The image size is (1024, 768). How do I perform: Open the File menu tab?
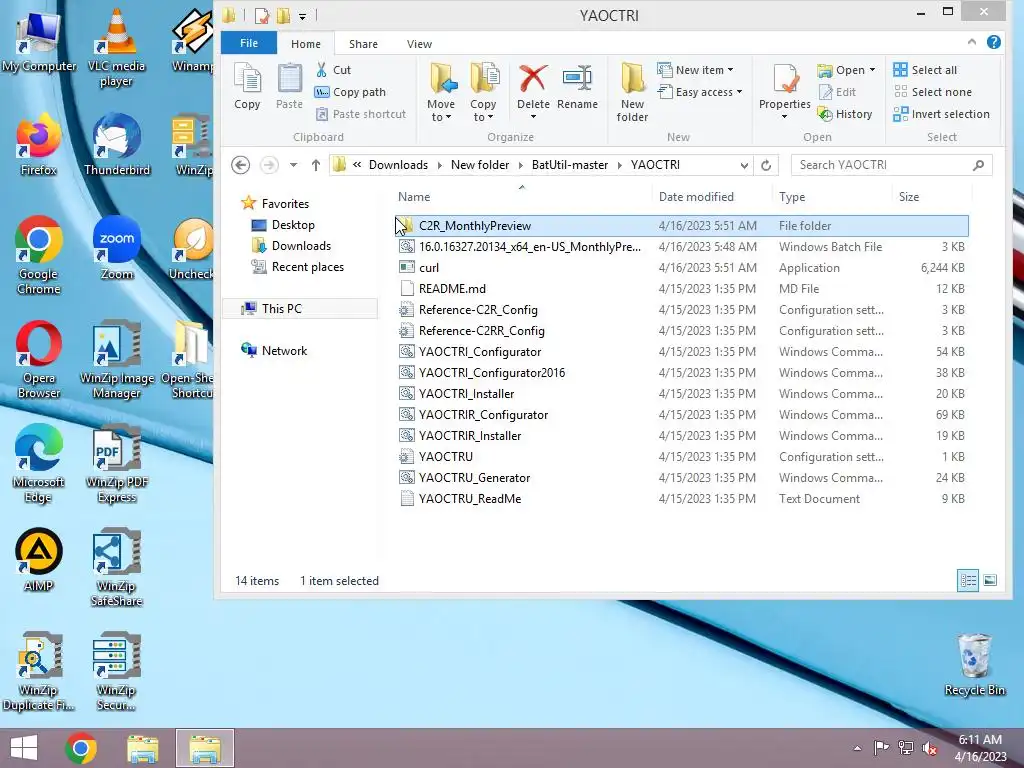tap(249, 43)
